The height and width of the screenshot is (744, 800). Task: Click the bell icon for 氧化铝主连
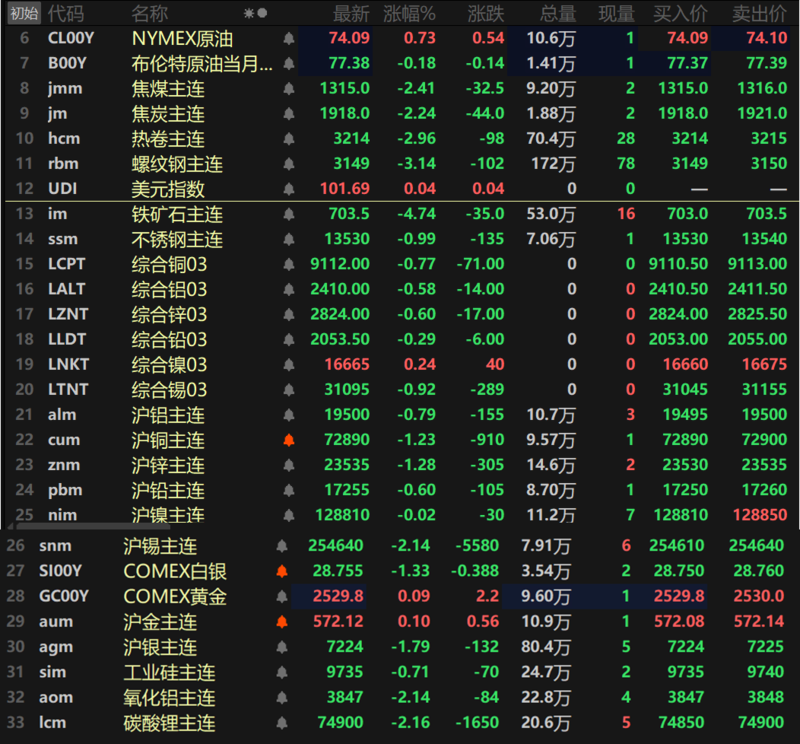click(282, 698)
